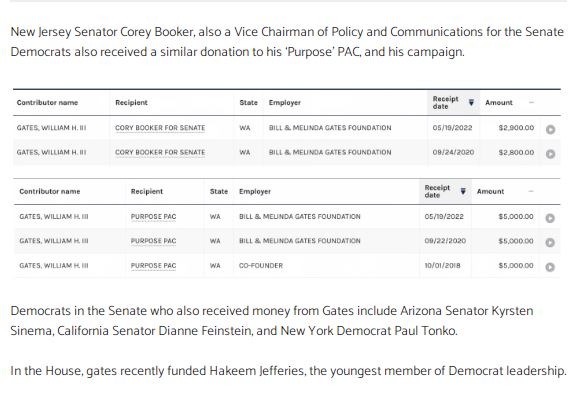Open details arrow for $2,900.00 Booker donation

click(550, 129)
